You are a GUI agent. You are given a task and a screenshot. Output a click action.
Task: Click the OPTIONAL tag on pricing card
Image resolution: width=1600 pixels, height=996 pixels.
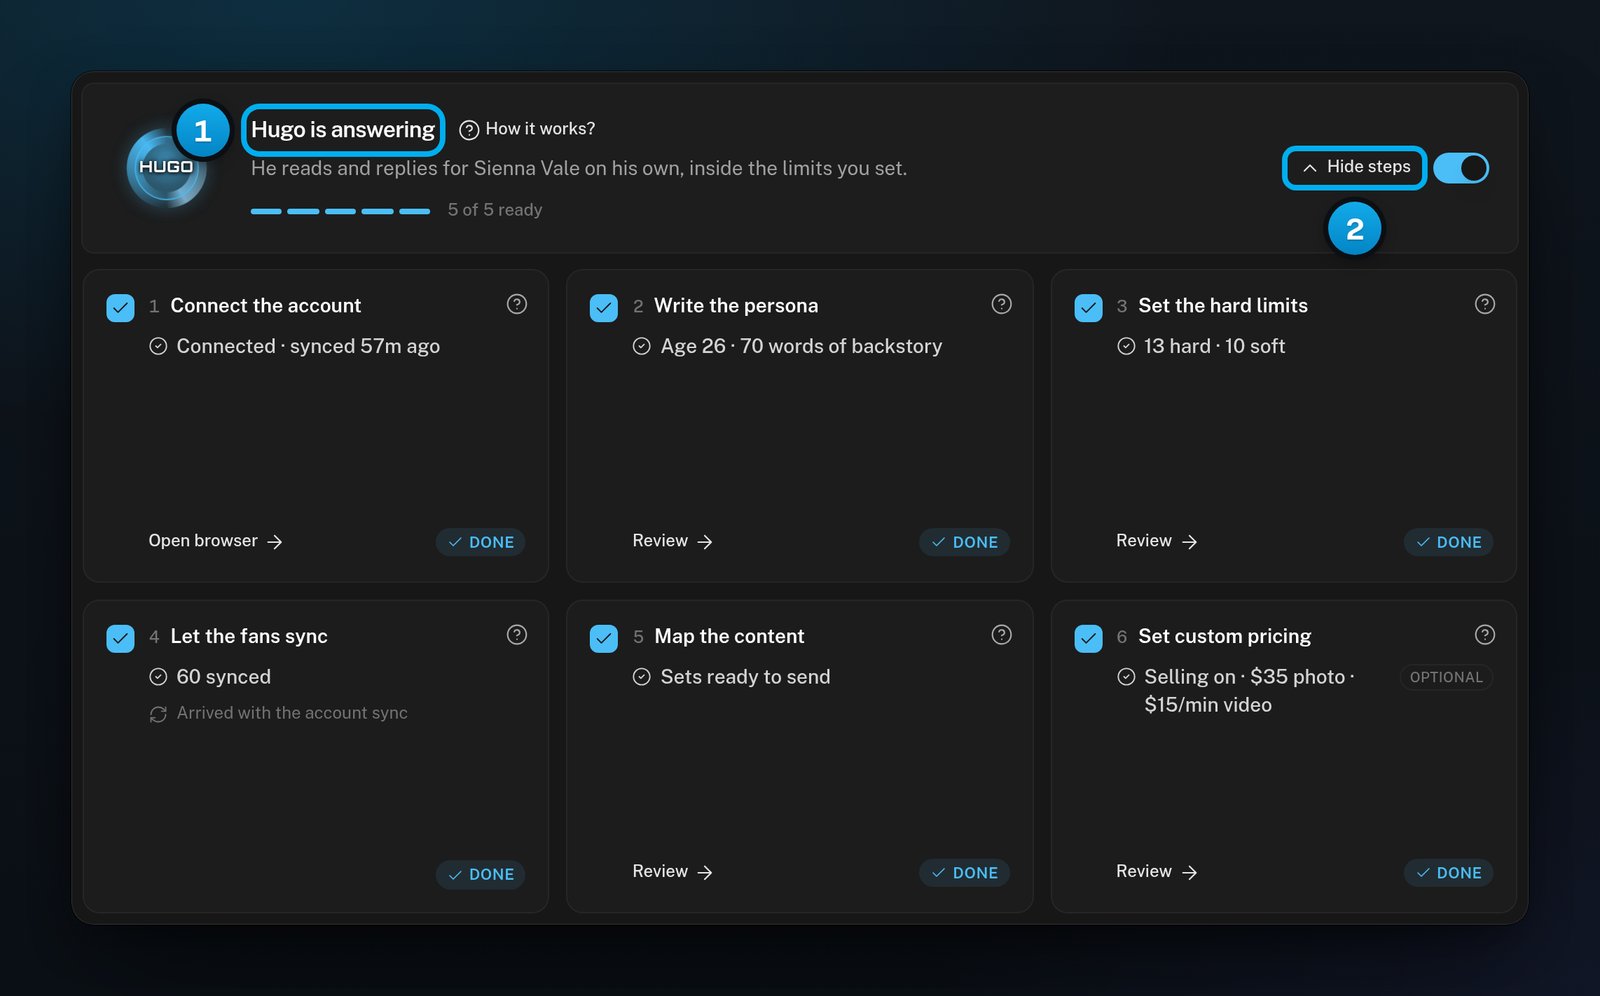point(1446,677)
